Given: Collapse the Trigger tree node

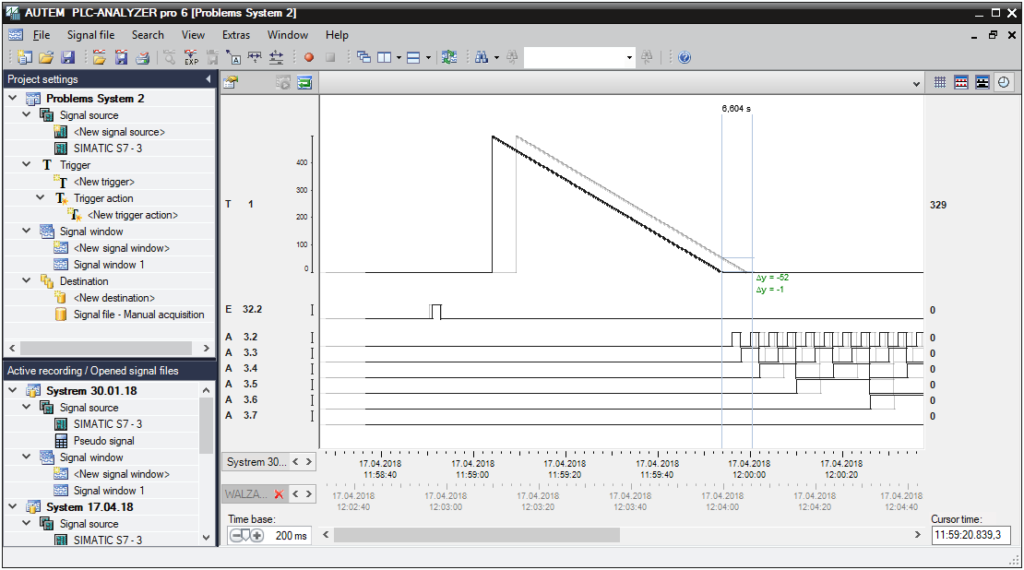Looking at the screenshot, I should 26,165.
